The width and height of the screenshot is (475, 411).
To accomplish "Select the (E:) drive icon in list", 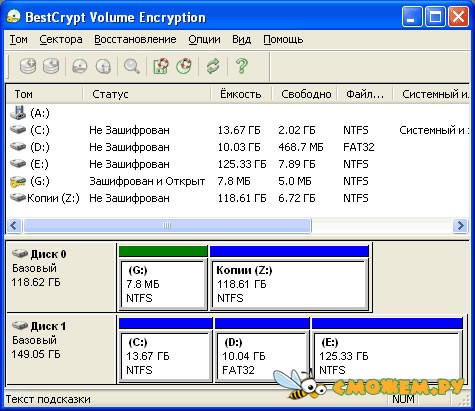I will [18, 164].
